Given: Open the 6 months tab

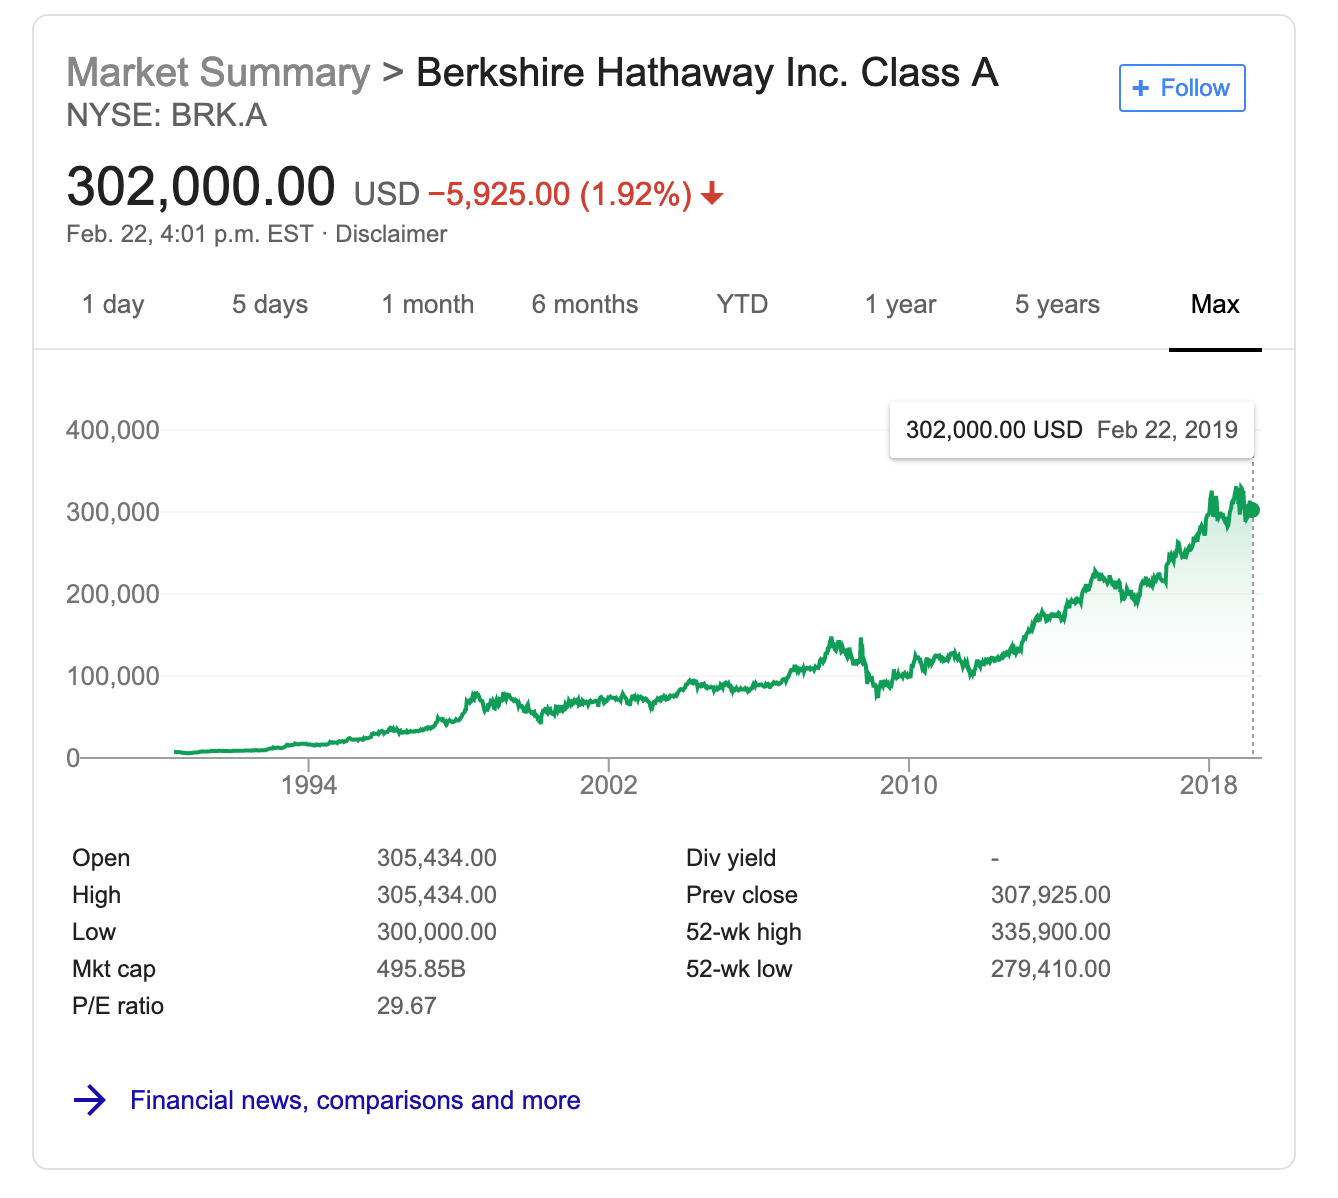Looking at the screenshot, I should (x=585, y=304).
